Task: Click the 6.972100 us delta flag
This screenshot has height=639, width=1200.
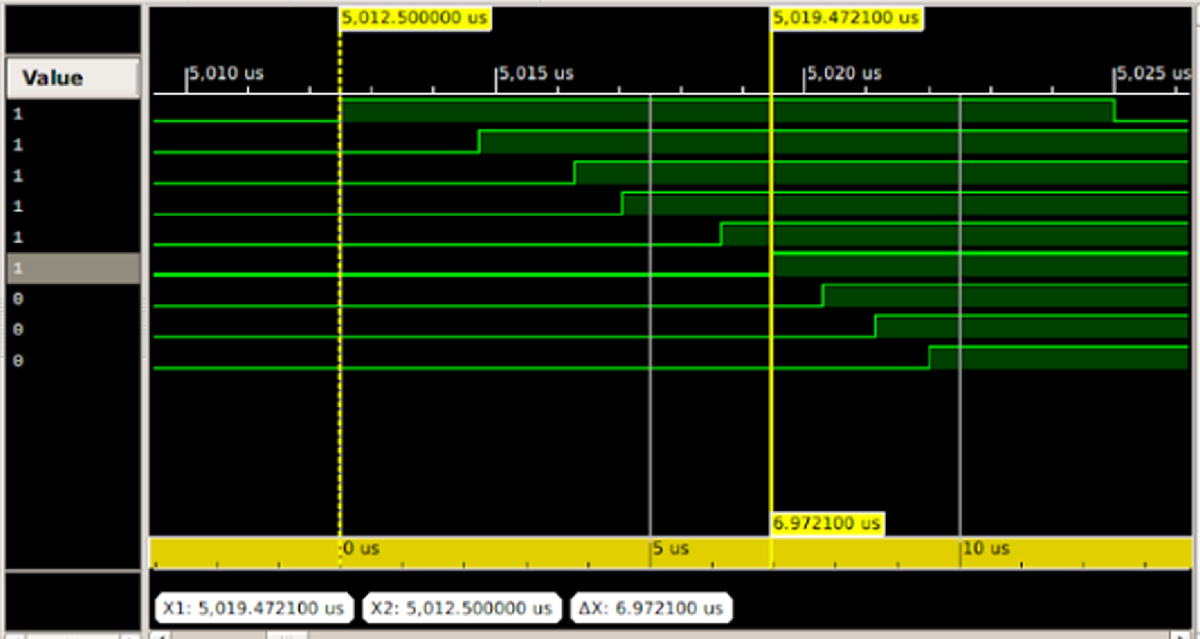Action: (827, 523)
